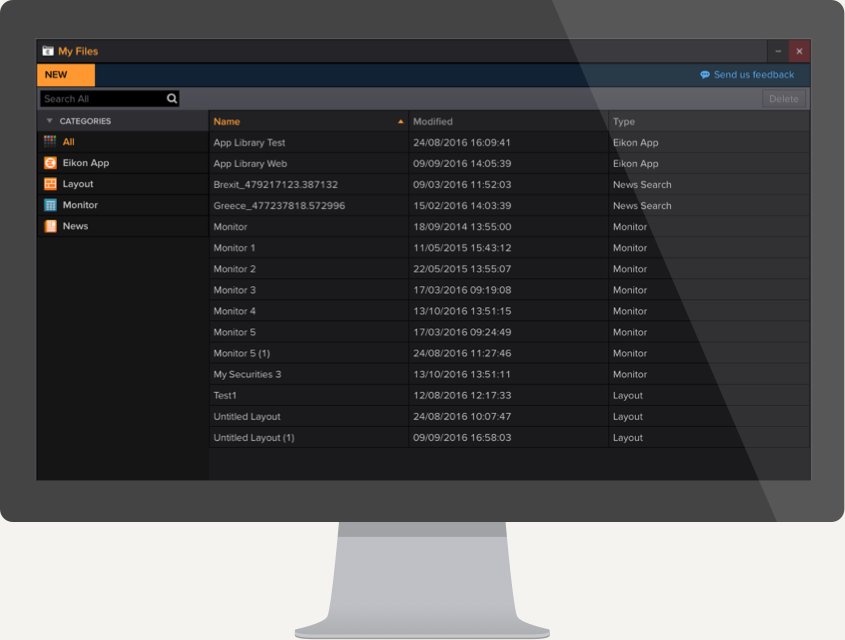Screen dimensions: 845x640
Task: Select the All categories grid icon
Action: pos(49,141)
